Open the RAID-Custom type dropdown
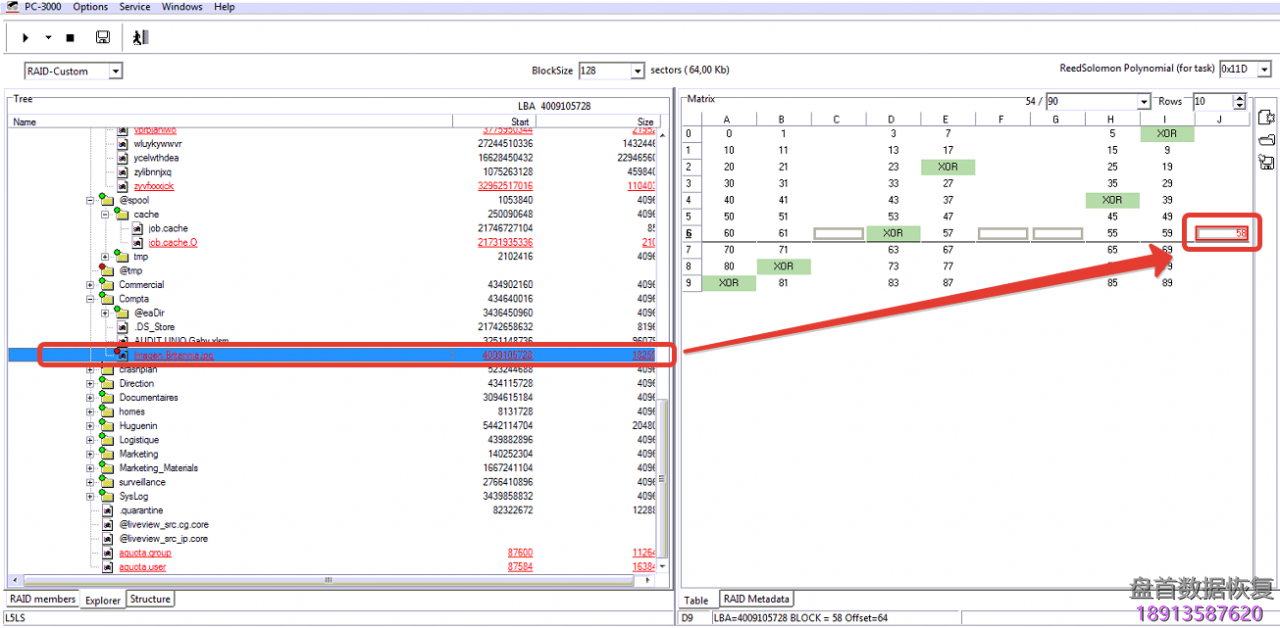Screen dimensions: 1280x628 (x=116, y=71)
